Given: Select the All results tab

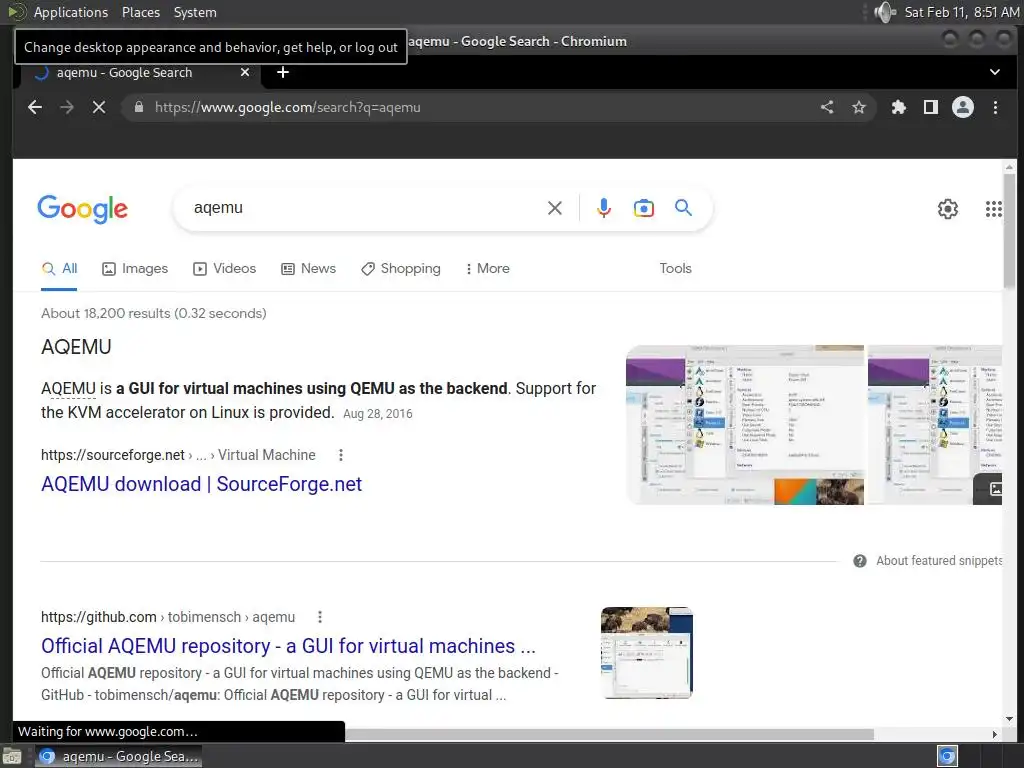Looking at the screenshot, I should click(59, 268).
